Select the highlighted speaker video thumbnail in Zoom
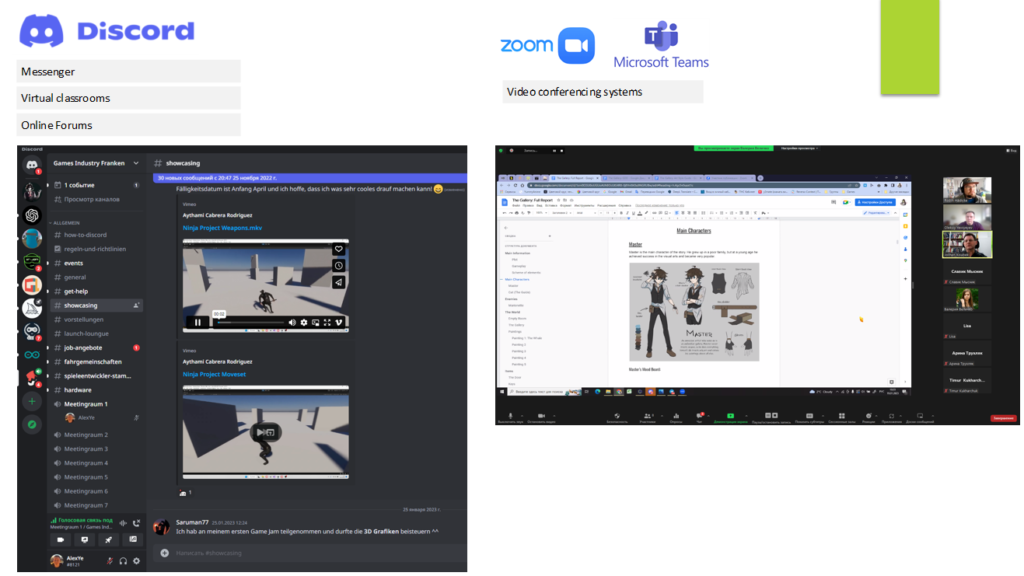The height and width of the screenshot is (576, 1024). coord(967,244)
